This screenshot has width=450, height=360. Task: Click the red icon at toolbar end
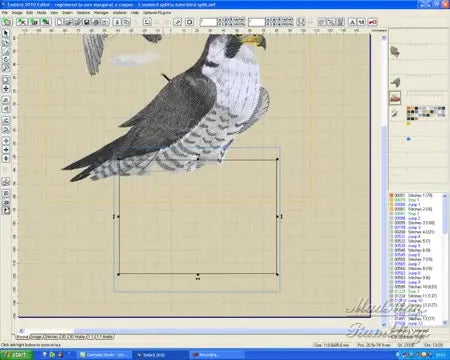(x=373, y=22)
